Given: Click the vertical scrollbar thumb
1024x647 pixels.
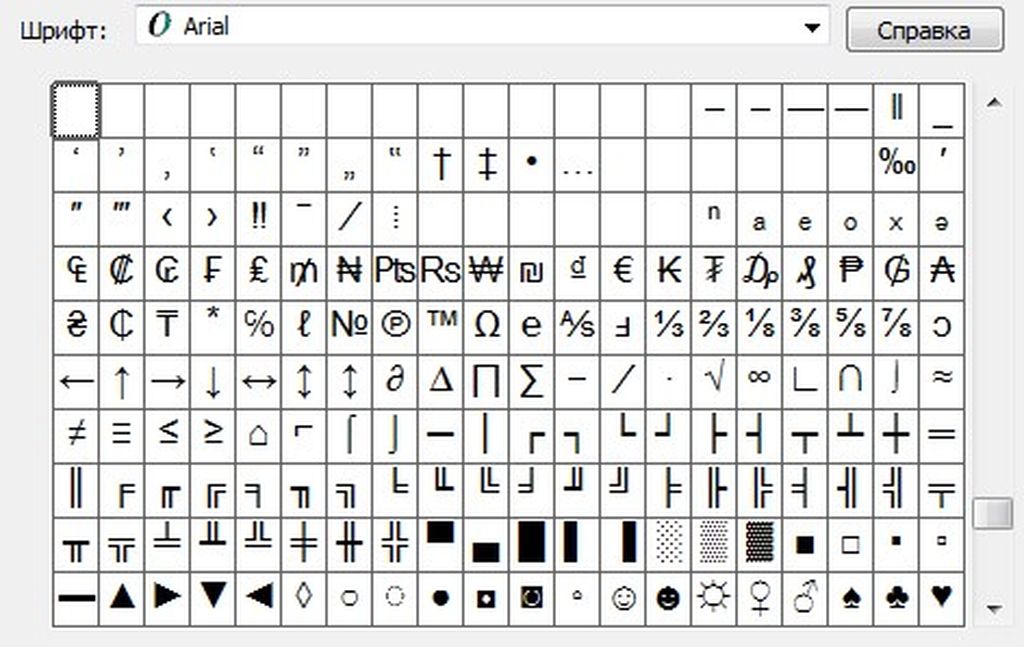Looking at the screenshot, I should (993, 513).
